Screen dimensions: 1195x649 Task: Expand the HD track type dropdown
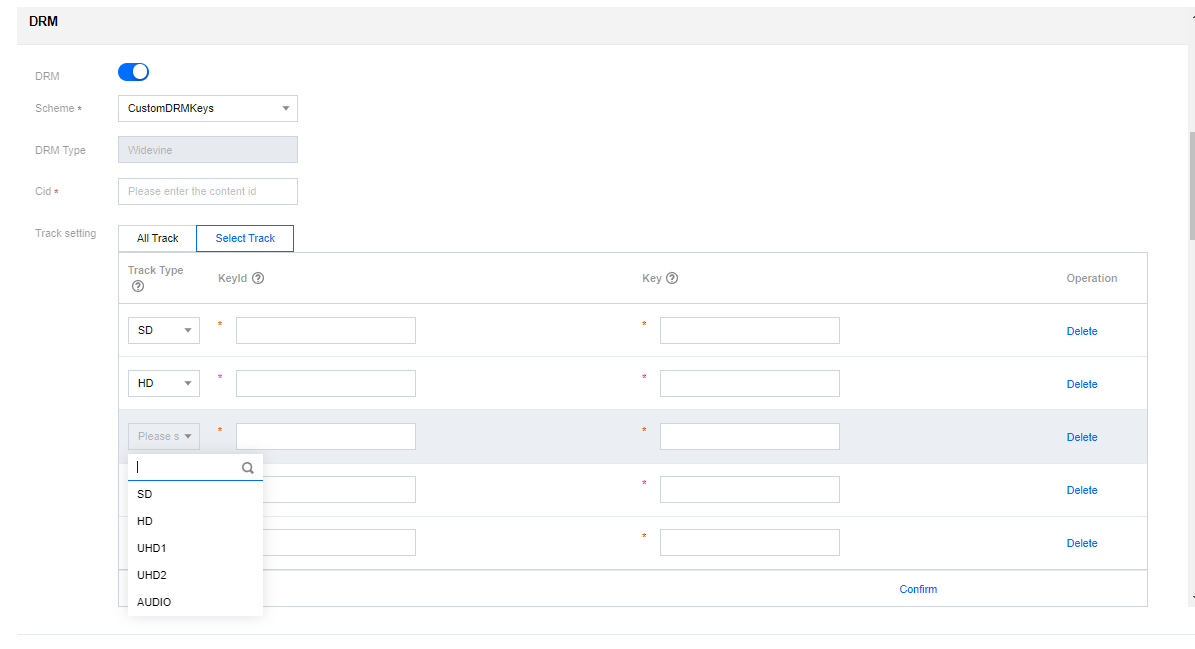point(164,384)
